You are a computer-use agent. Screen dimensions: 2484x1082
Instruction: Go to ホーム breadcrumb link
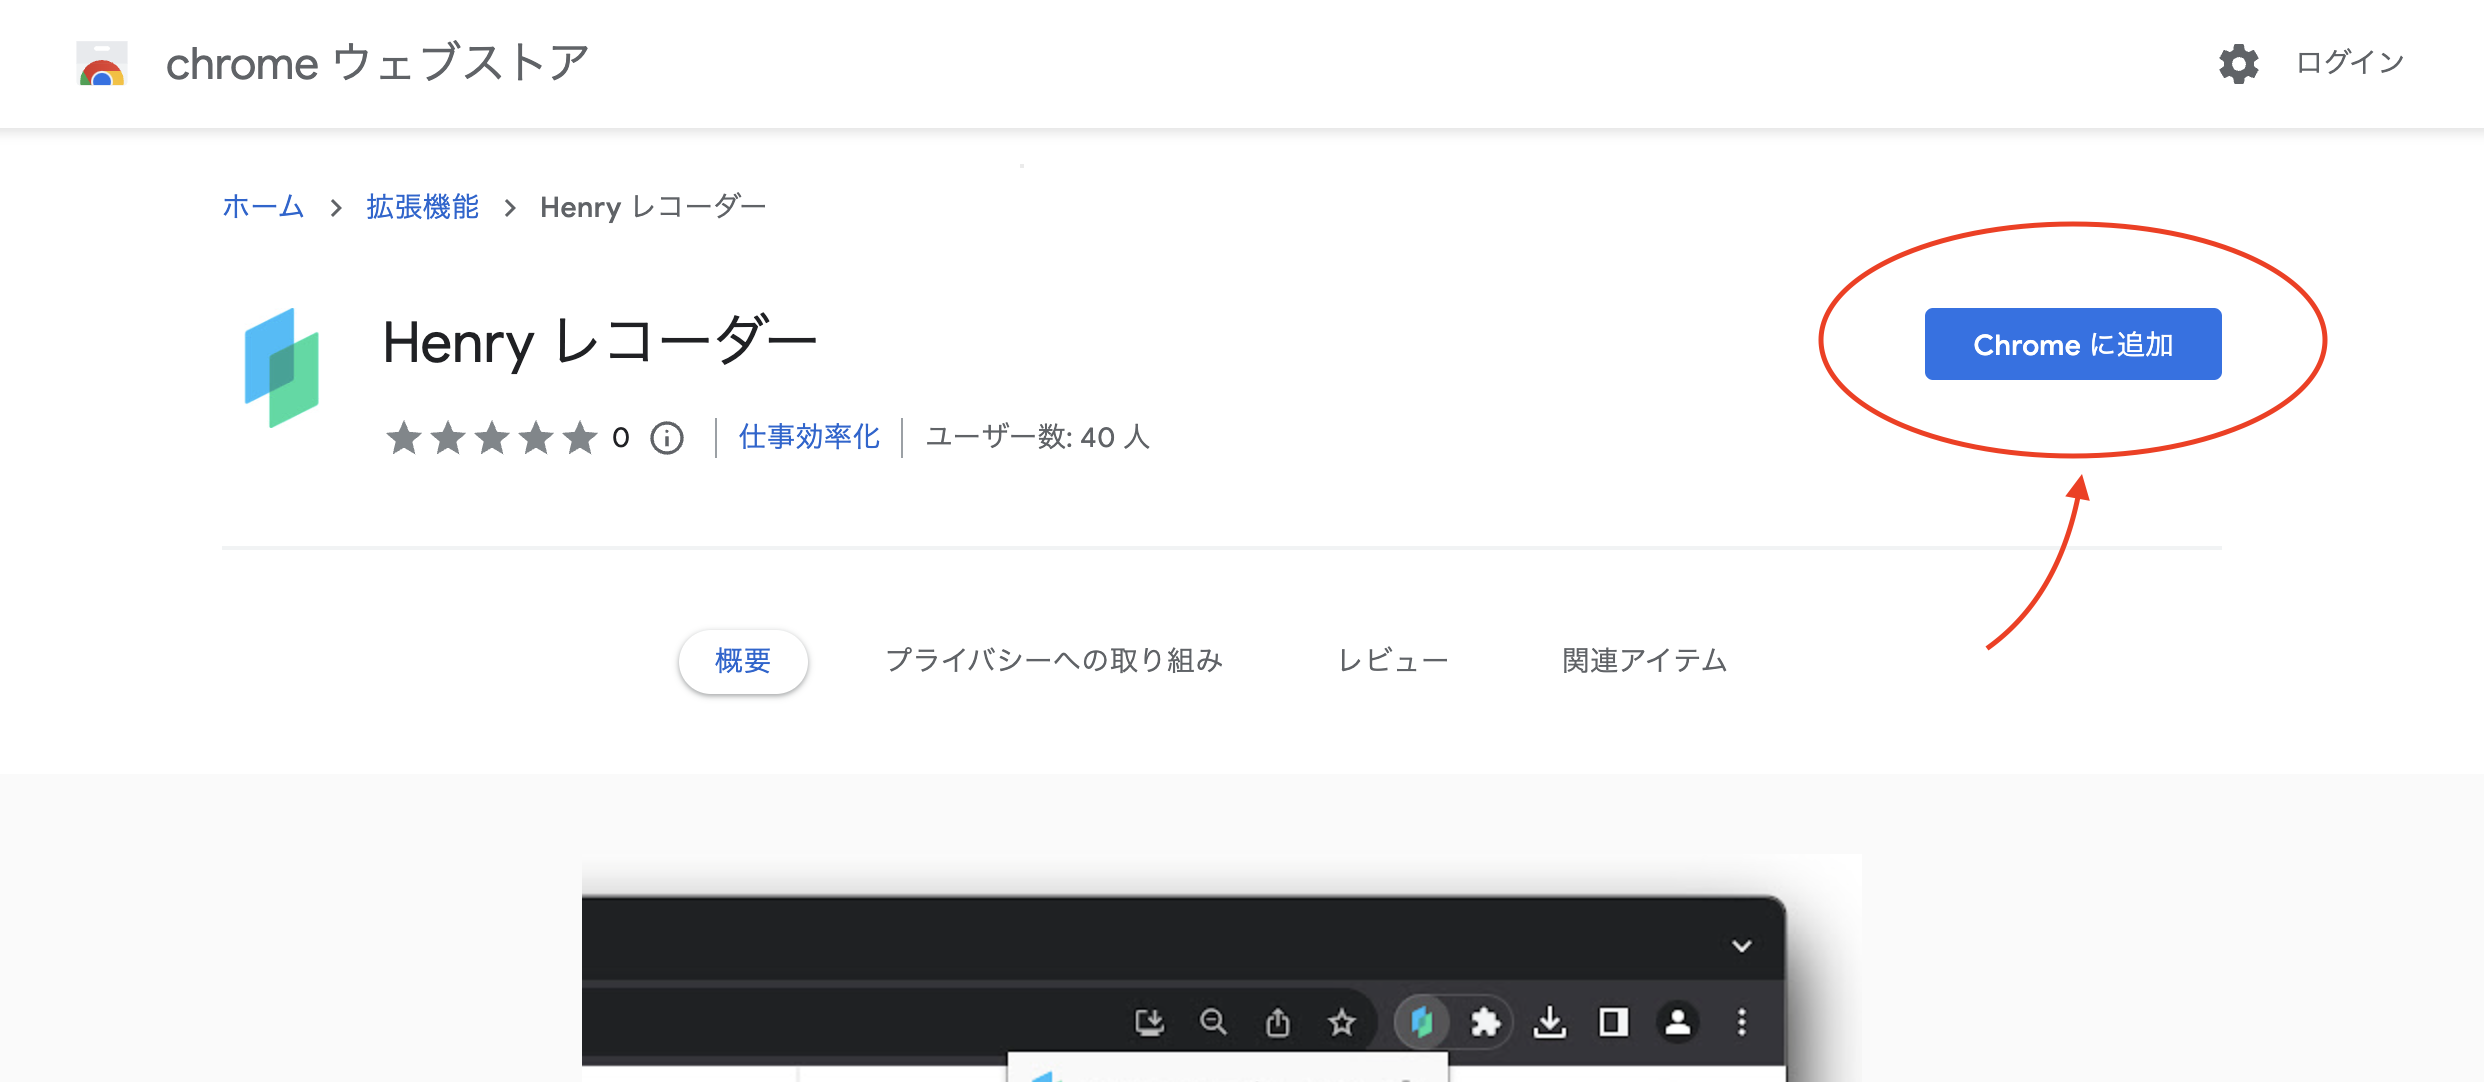[263, 207]
